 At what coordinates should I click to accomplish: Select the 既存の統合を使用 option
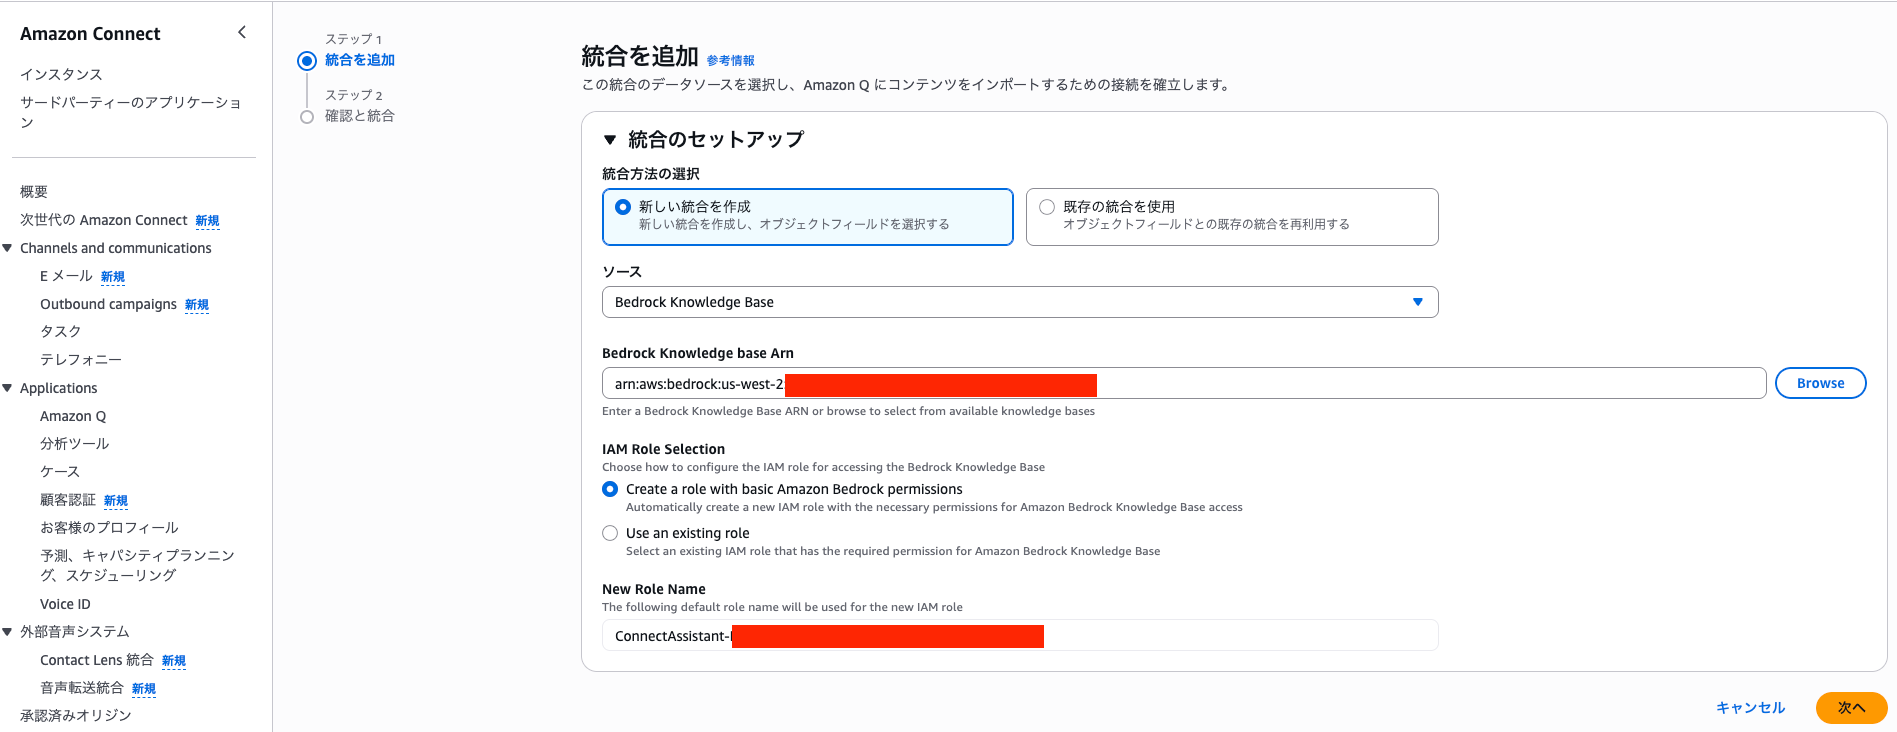(x=1046, y=206)
